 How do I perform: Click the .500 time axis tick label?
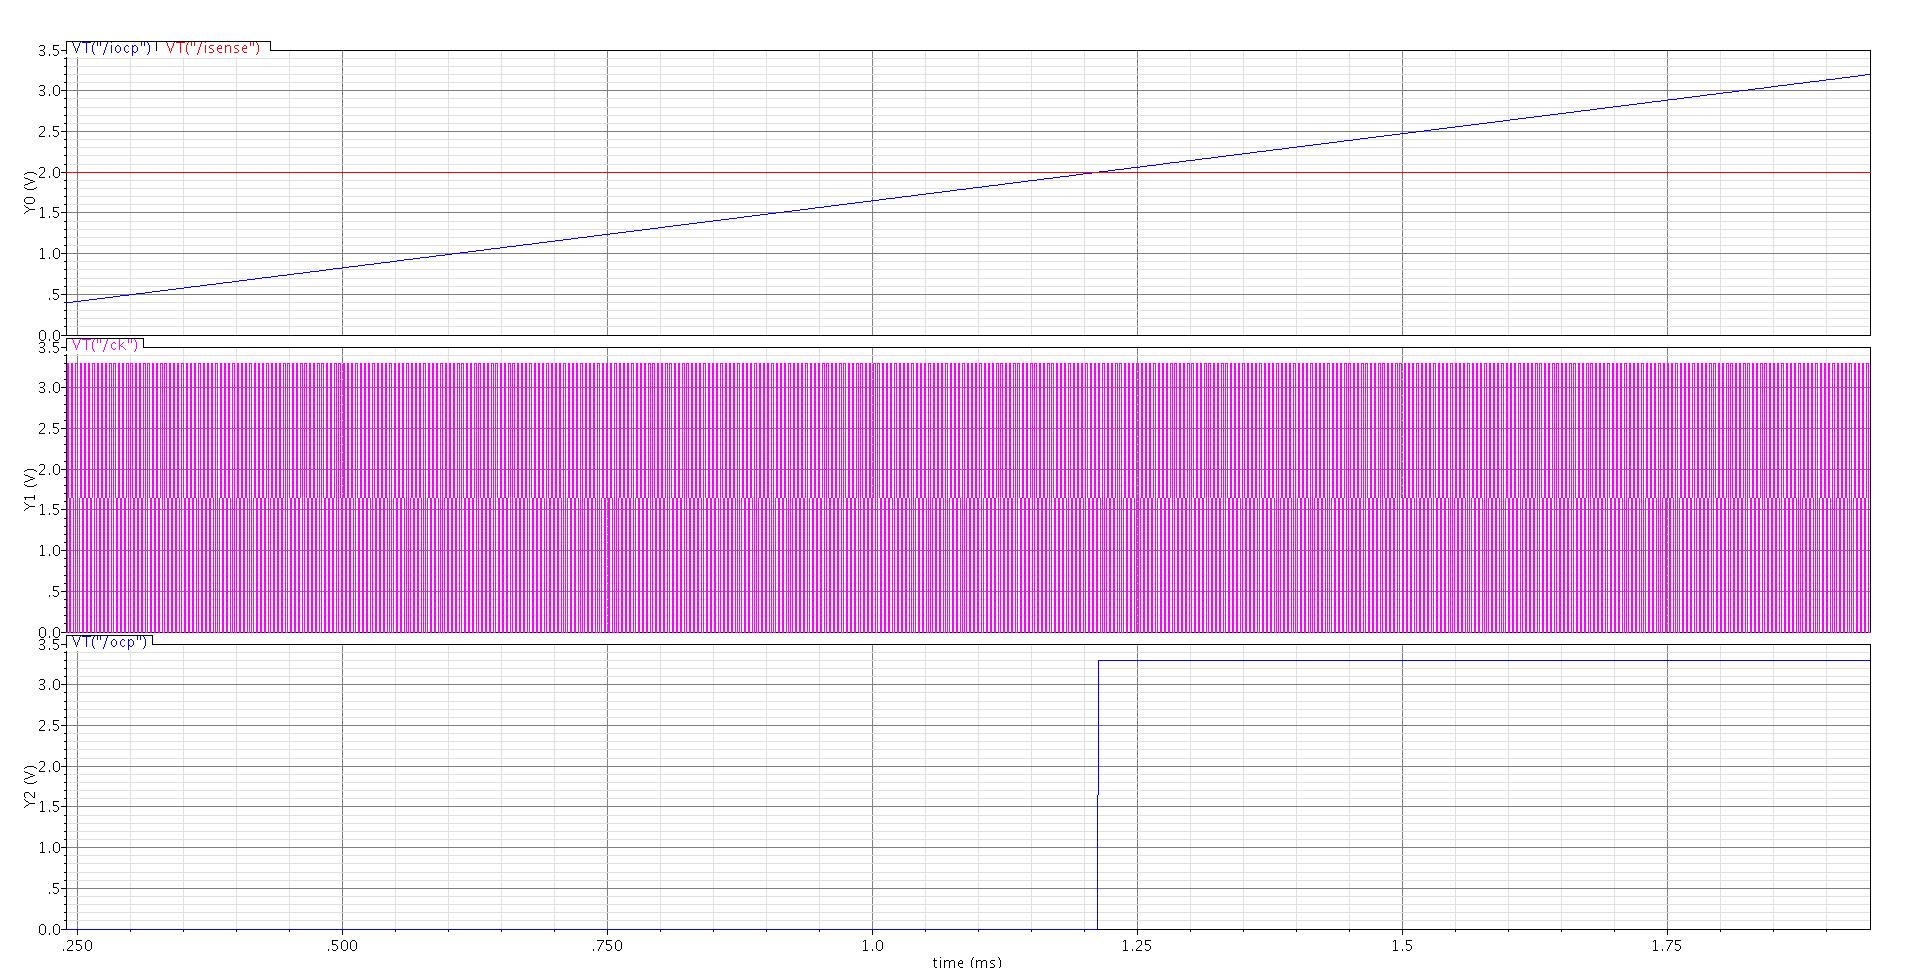[x=342, y=945]
